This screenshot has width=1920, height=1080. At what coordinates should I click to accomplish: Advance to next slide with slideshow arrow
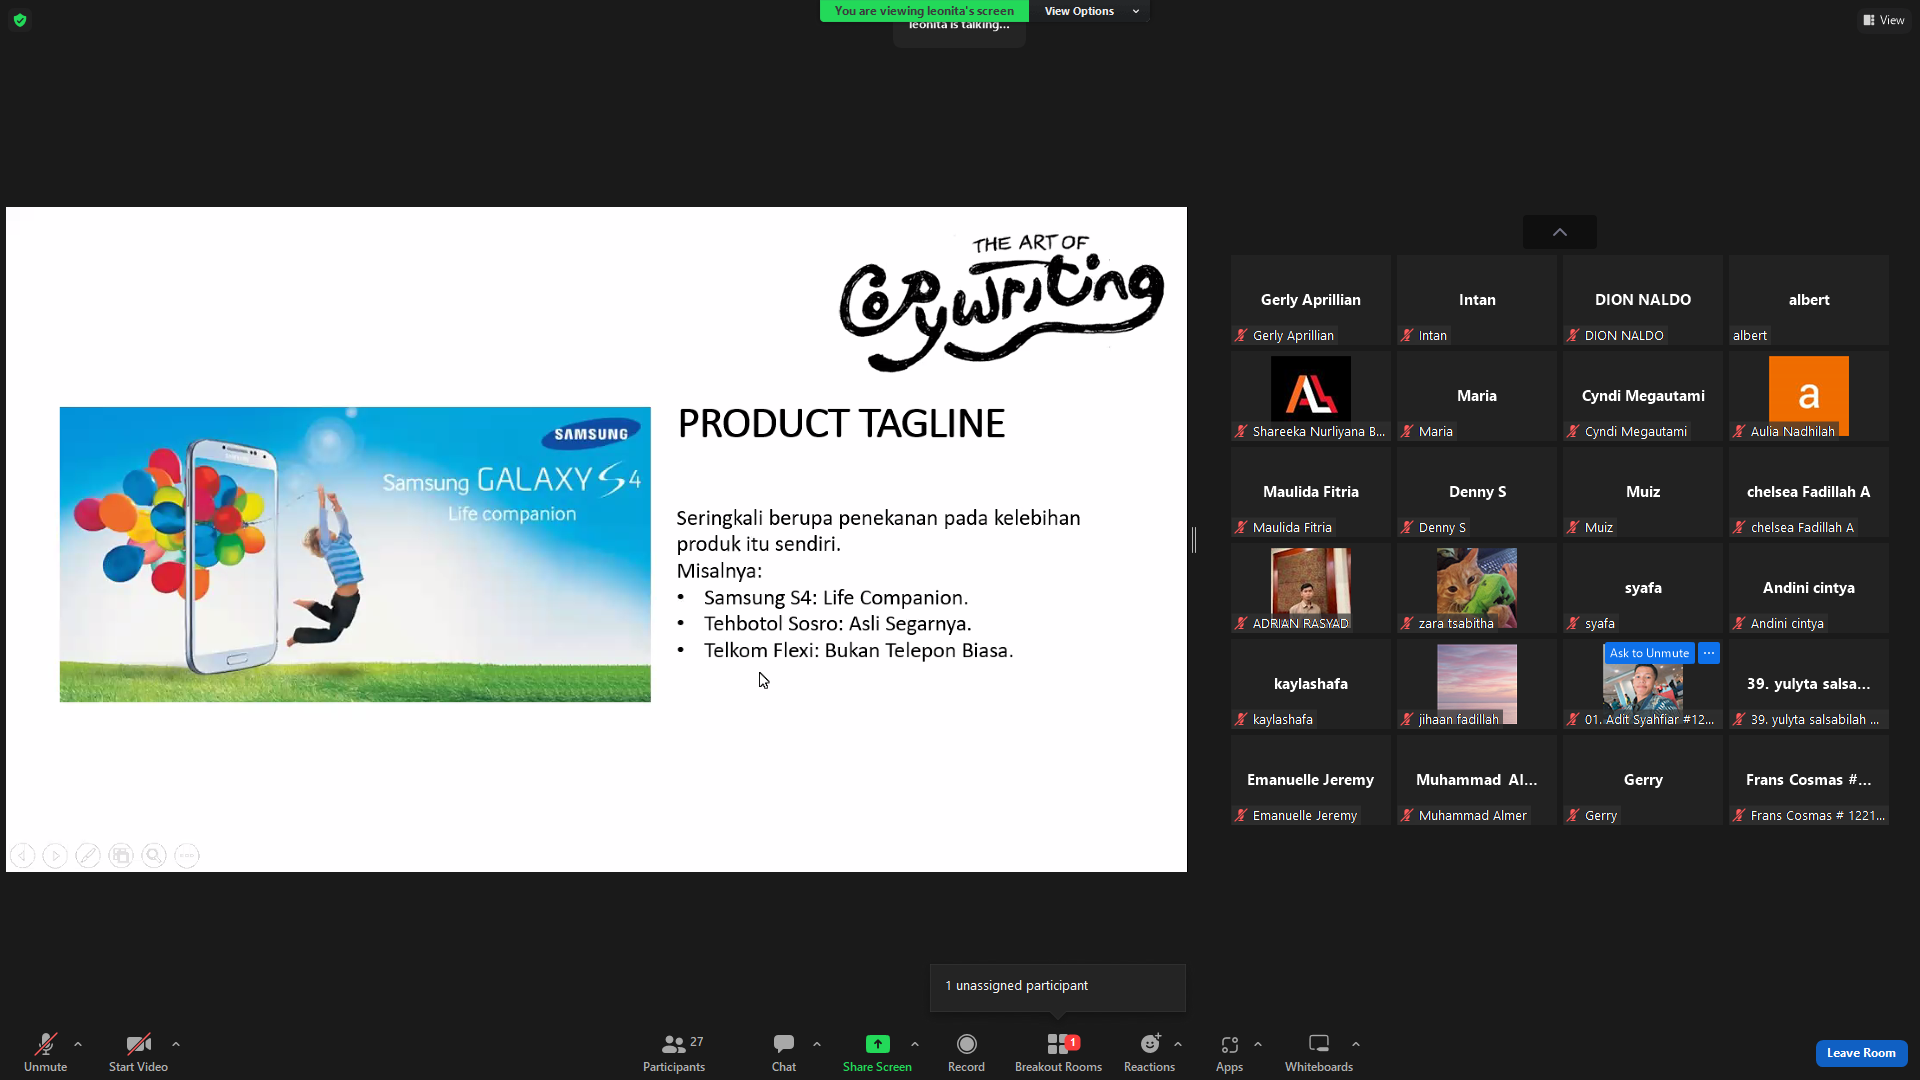(x=55, y=856)
